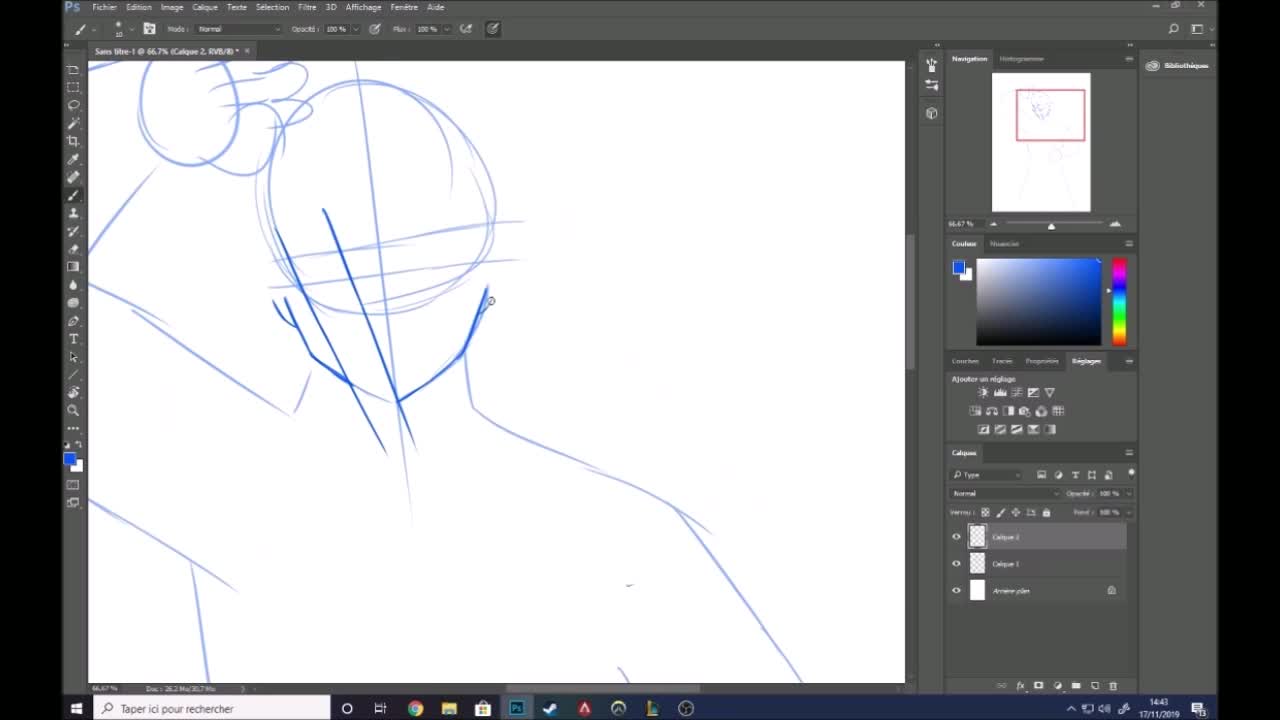Open Flux dropdown arrow
This screenshot has width=1280, height=720.
(x=446, y=29)
